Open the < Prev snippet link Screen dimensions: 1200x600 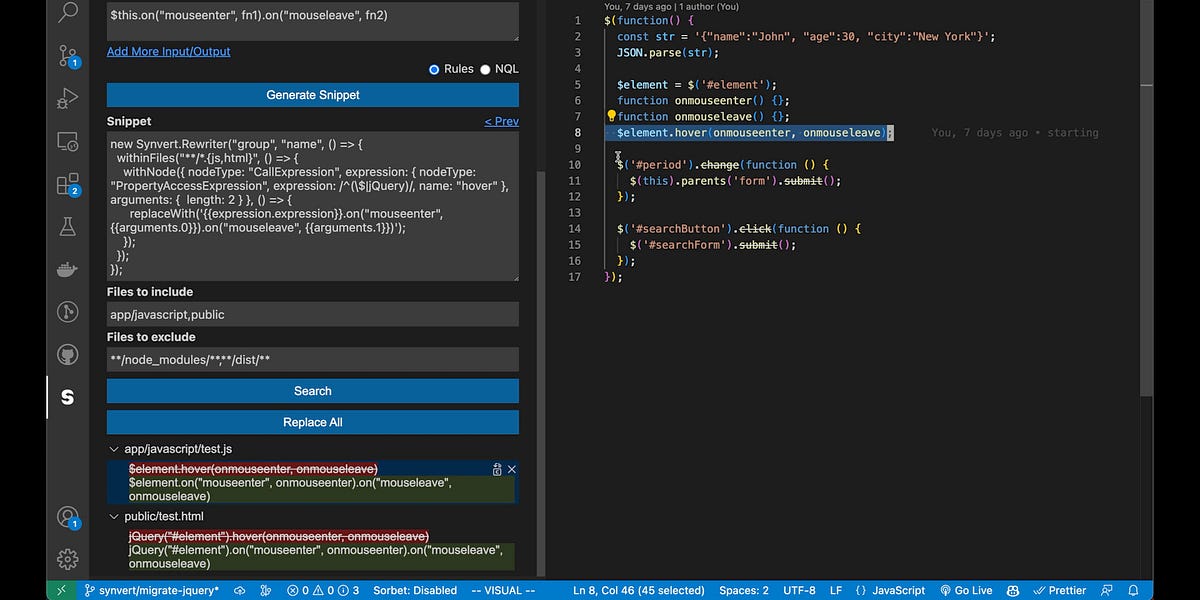[x=504, y=120]
